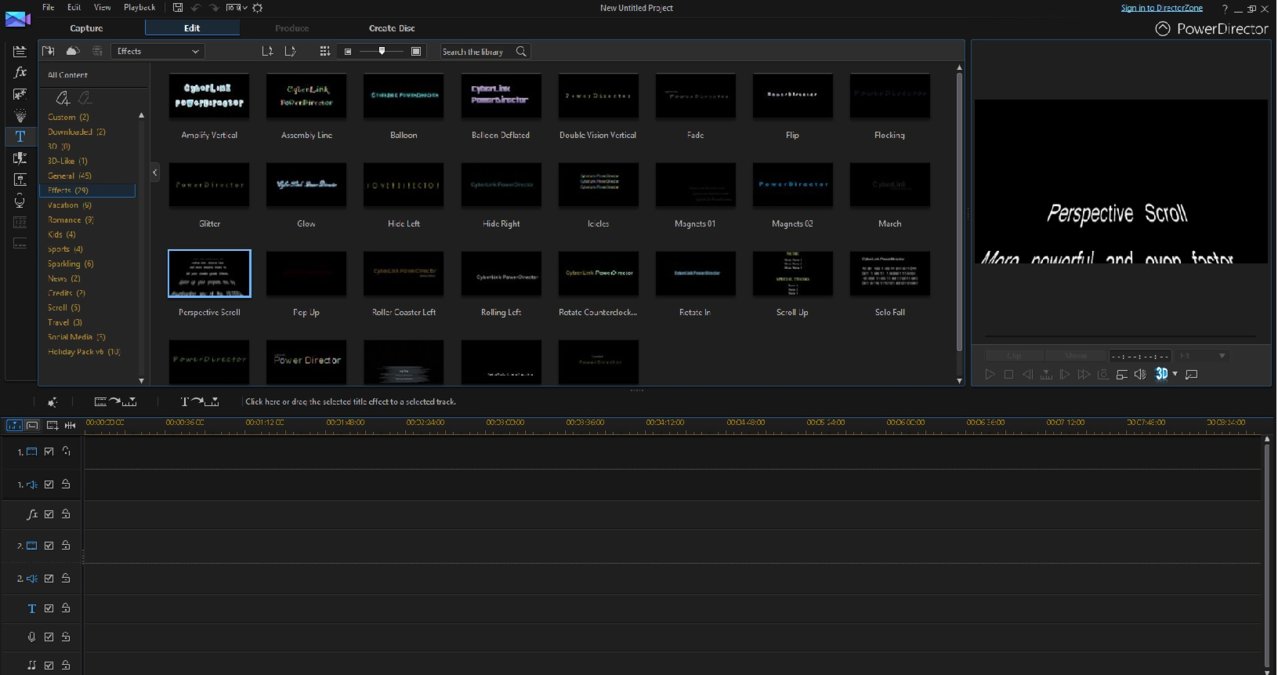Click the fit timeline zoom ruler icon
Image resolution: width=1278 pixels, height=675 pixels.
pyautogui.click(x=70, y=425)
